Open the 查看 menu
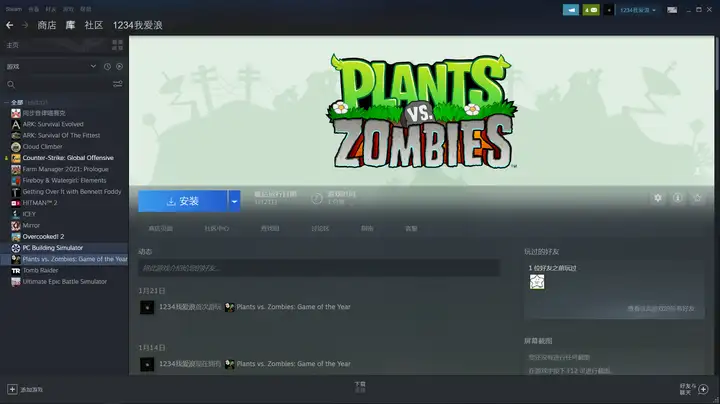The width and height of the screenshot is (720, 404). tap(34, 9)
